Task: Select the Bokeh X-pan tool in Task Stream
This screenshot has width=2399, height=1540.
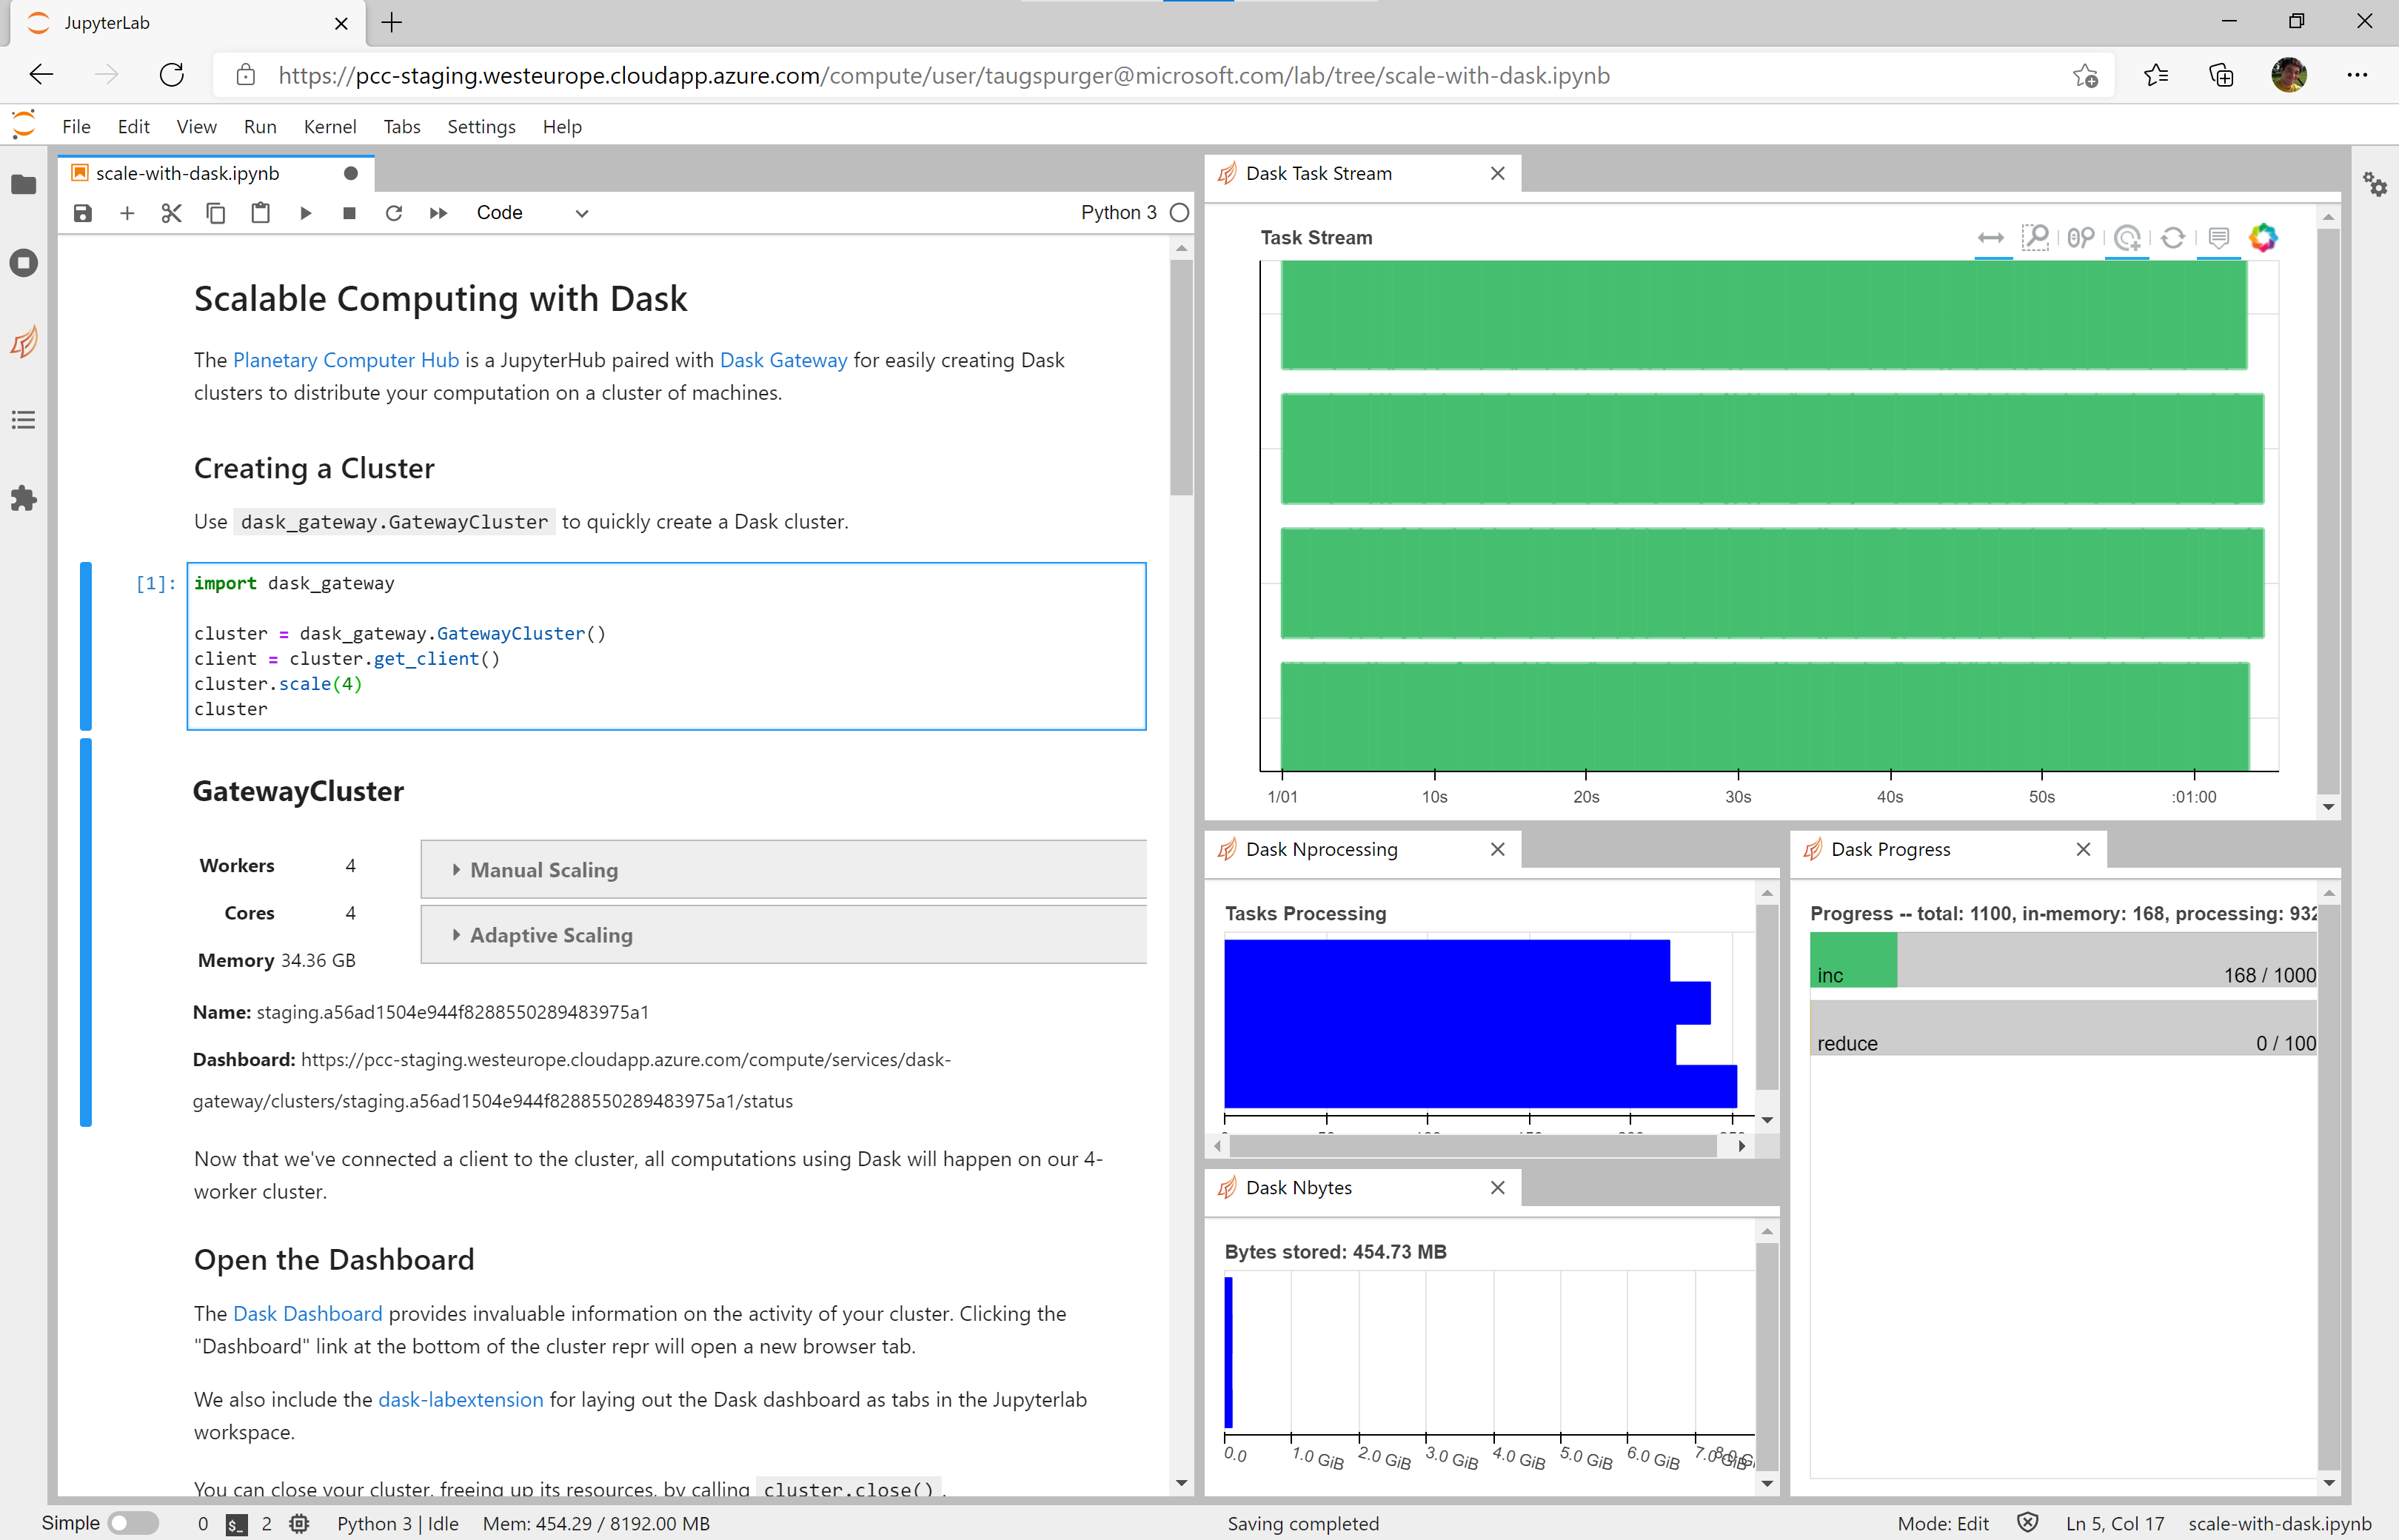Action: [1991, 238]
